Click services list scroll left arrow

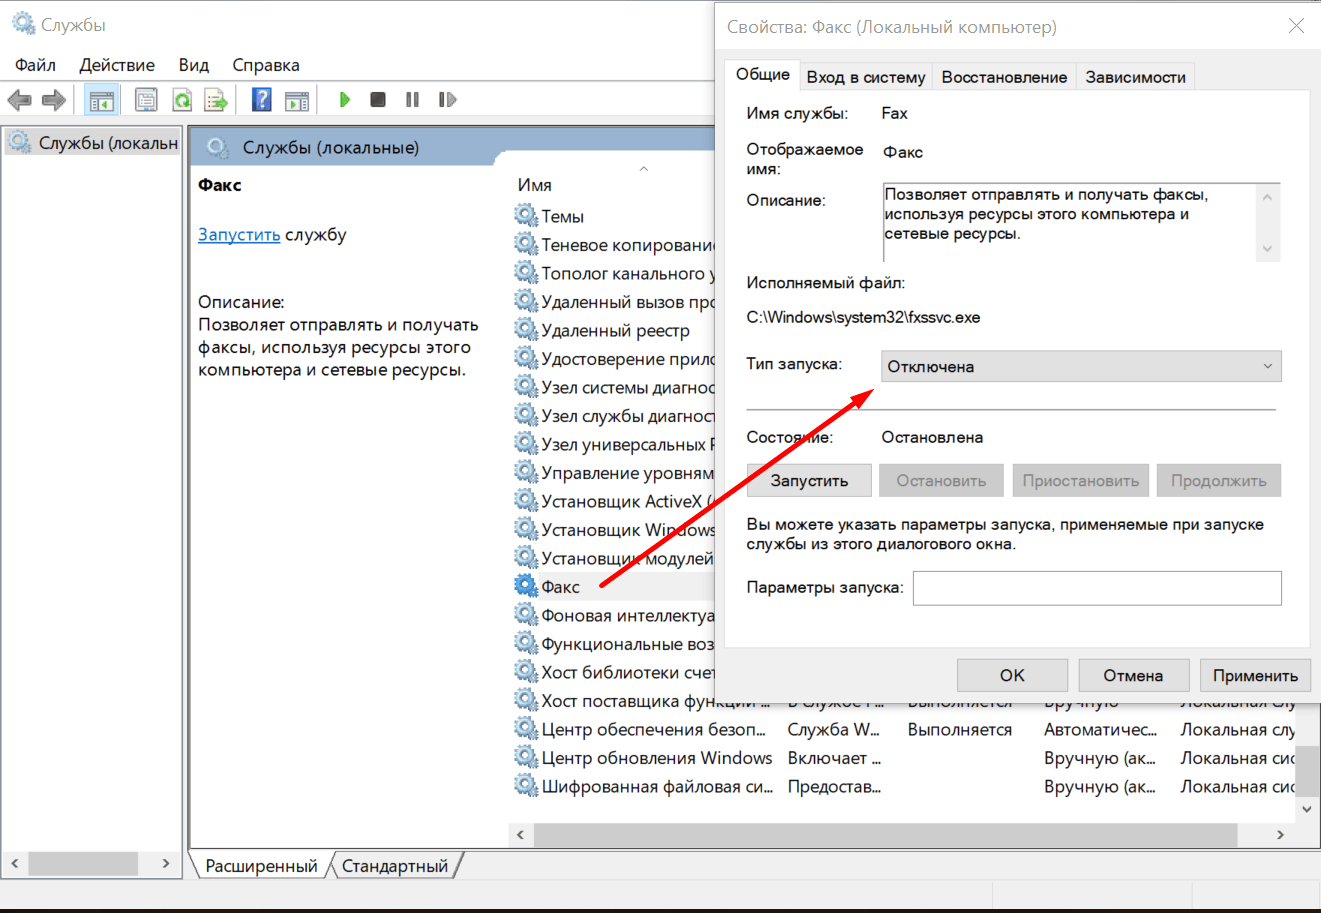(x=520, y=834)
